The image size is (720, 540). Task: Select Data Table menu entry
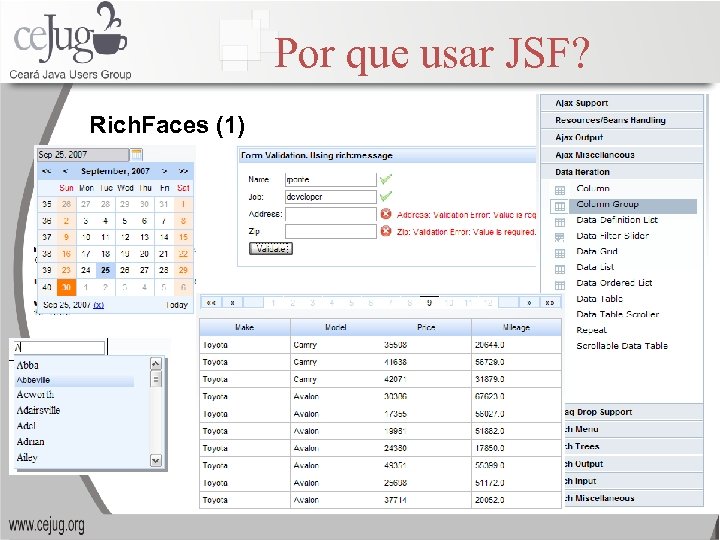(x=599, y=299)
